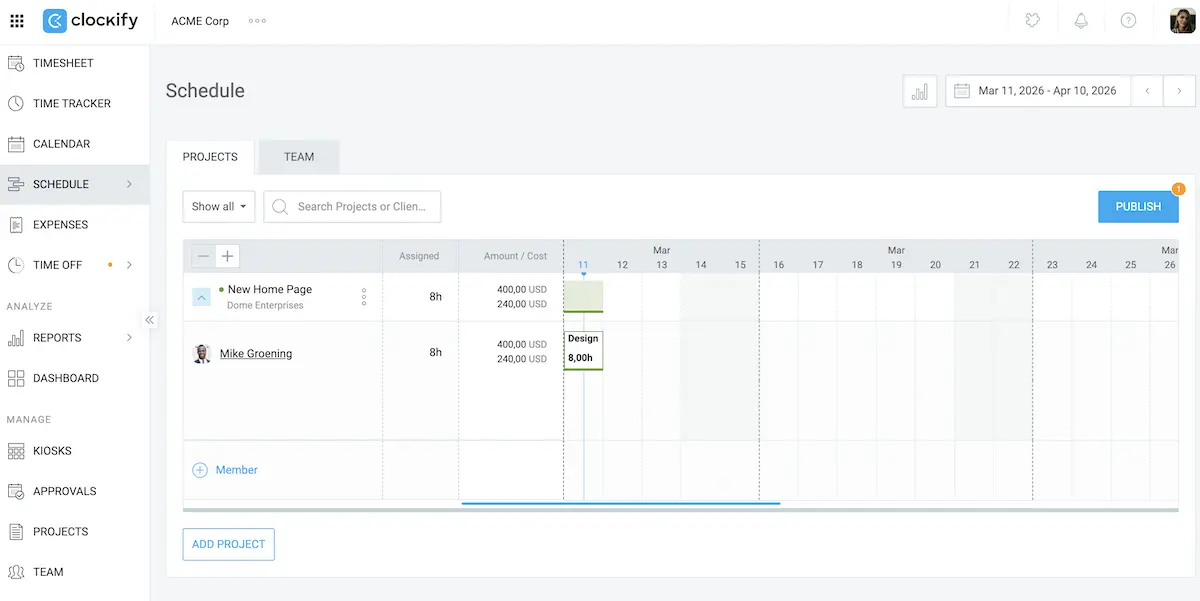
Task: Click the horizontal timeline scrollbar
Action: coord(620,503)
